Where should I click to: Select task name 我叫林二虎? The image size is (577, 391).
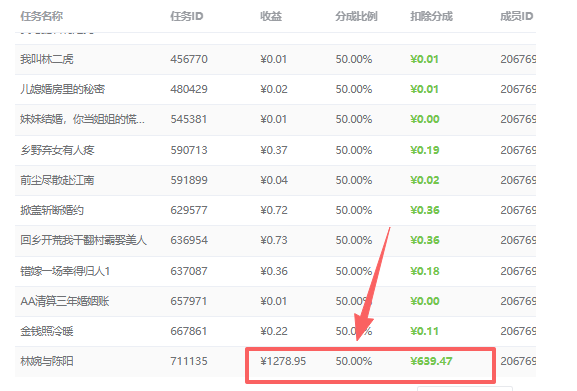[x=47, y=59]
